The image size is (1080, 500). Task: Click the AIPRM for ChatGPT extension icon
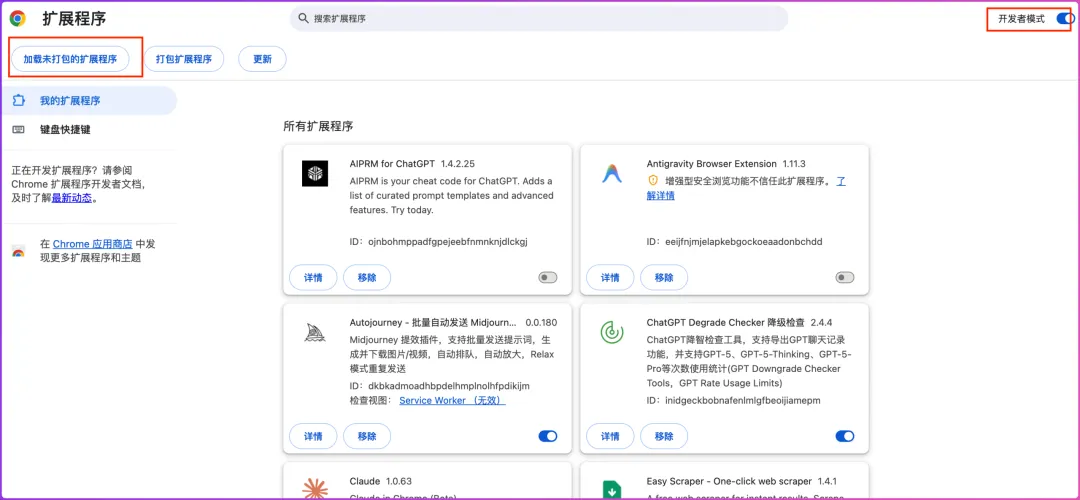(315, 173)
